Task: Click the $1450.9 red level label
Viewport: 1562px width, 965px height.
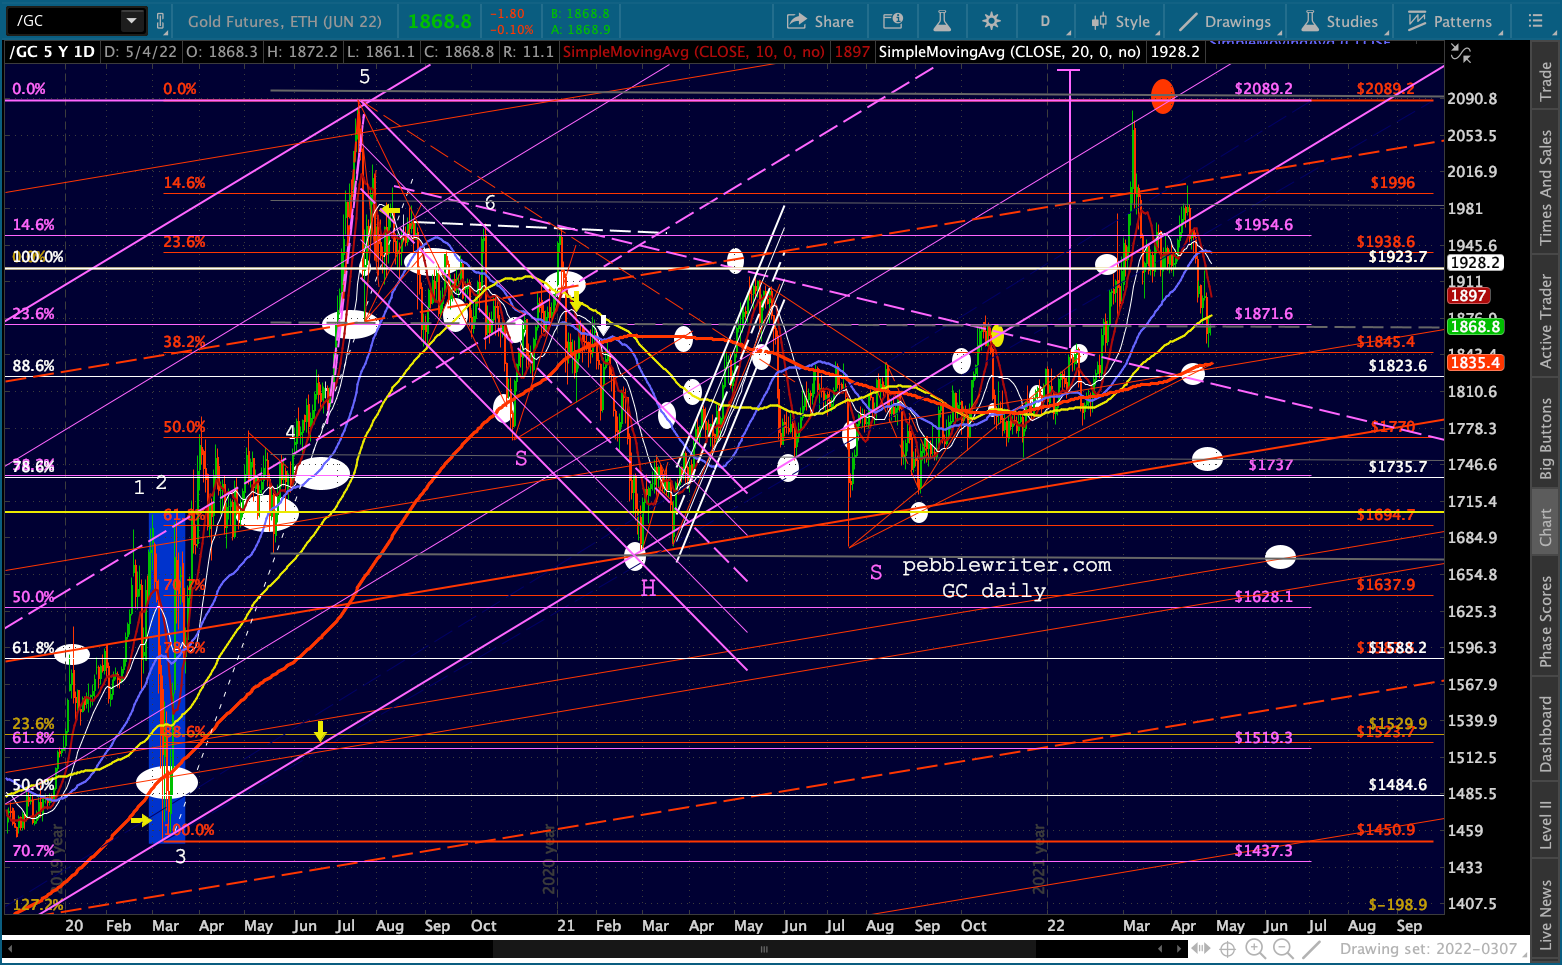Action: coord(1385,829)
